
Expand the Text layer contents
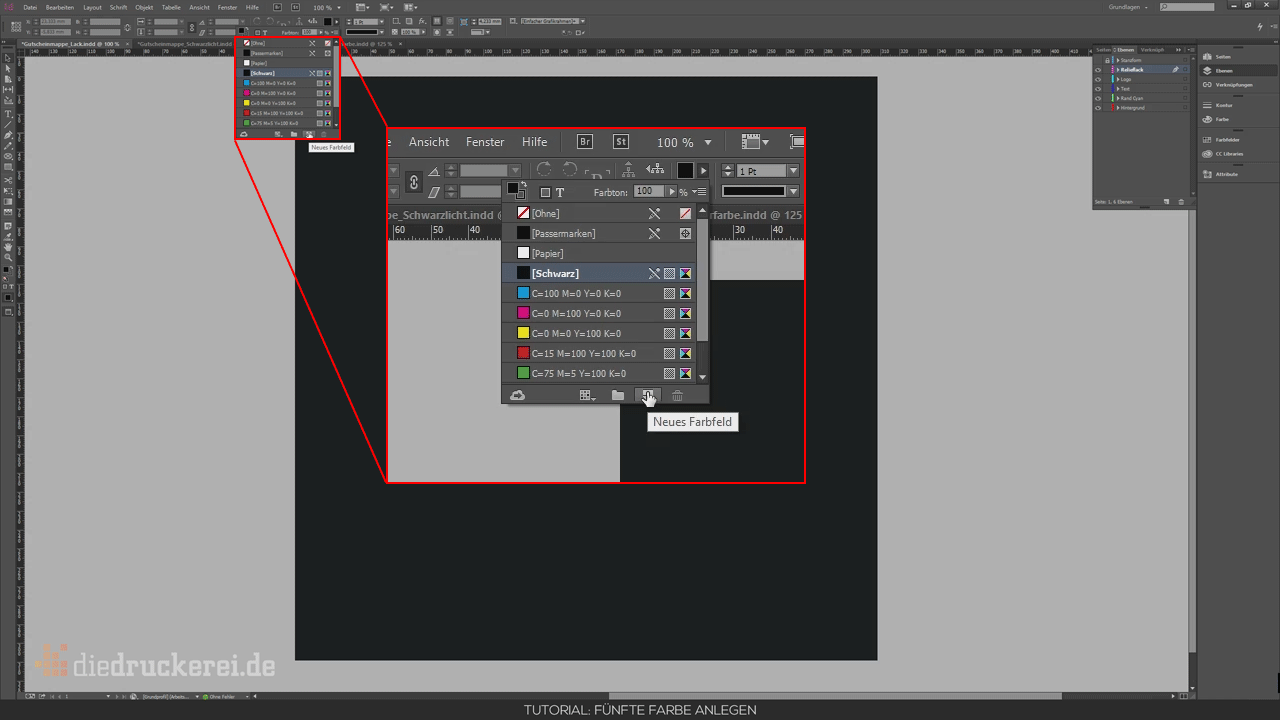[x=1118, y=89]
